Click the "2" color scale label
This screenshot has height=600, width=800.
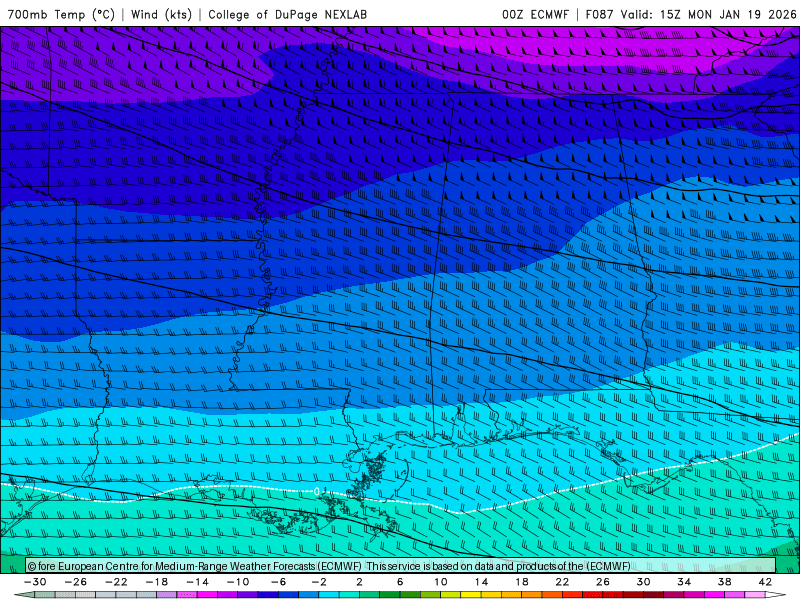click(x=360, y=582)
